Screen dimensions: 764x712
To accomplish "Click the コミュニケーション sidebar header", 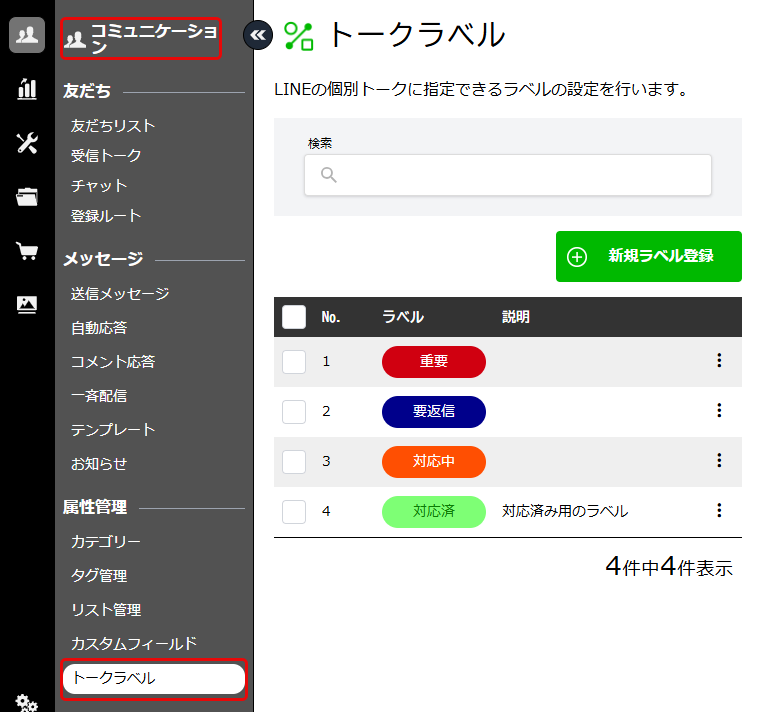I will click(141, 38).
